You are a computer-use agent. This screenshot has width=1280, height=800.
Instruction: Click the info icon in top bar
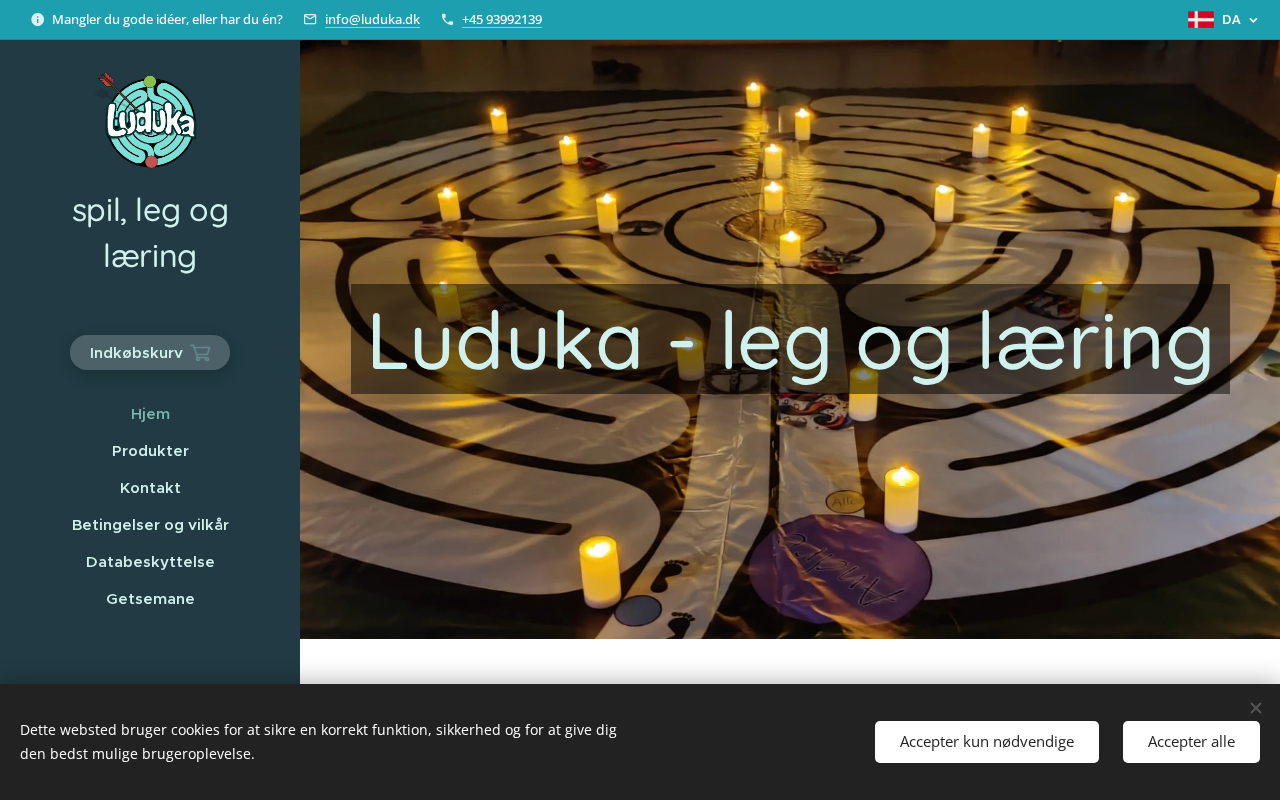(x=38, y=19)
